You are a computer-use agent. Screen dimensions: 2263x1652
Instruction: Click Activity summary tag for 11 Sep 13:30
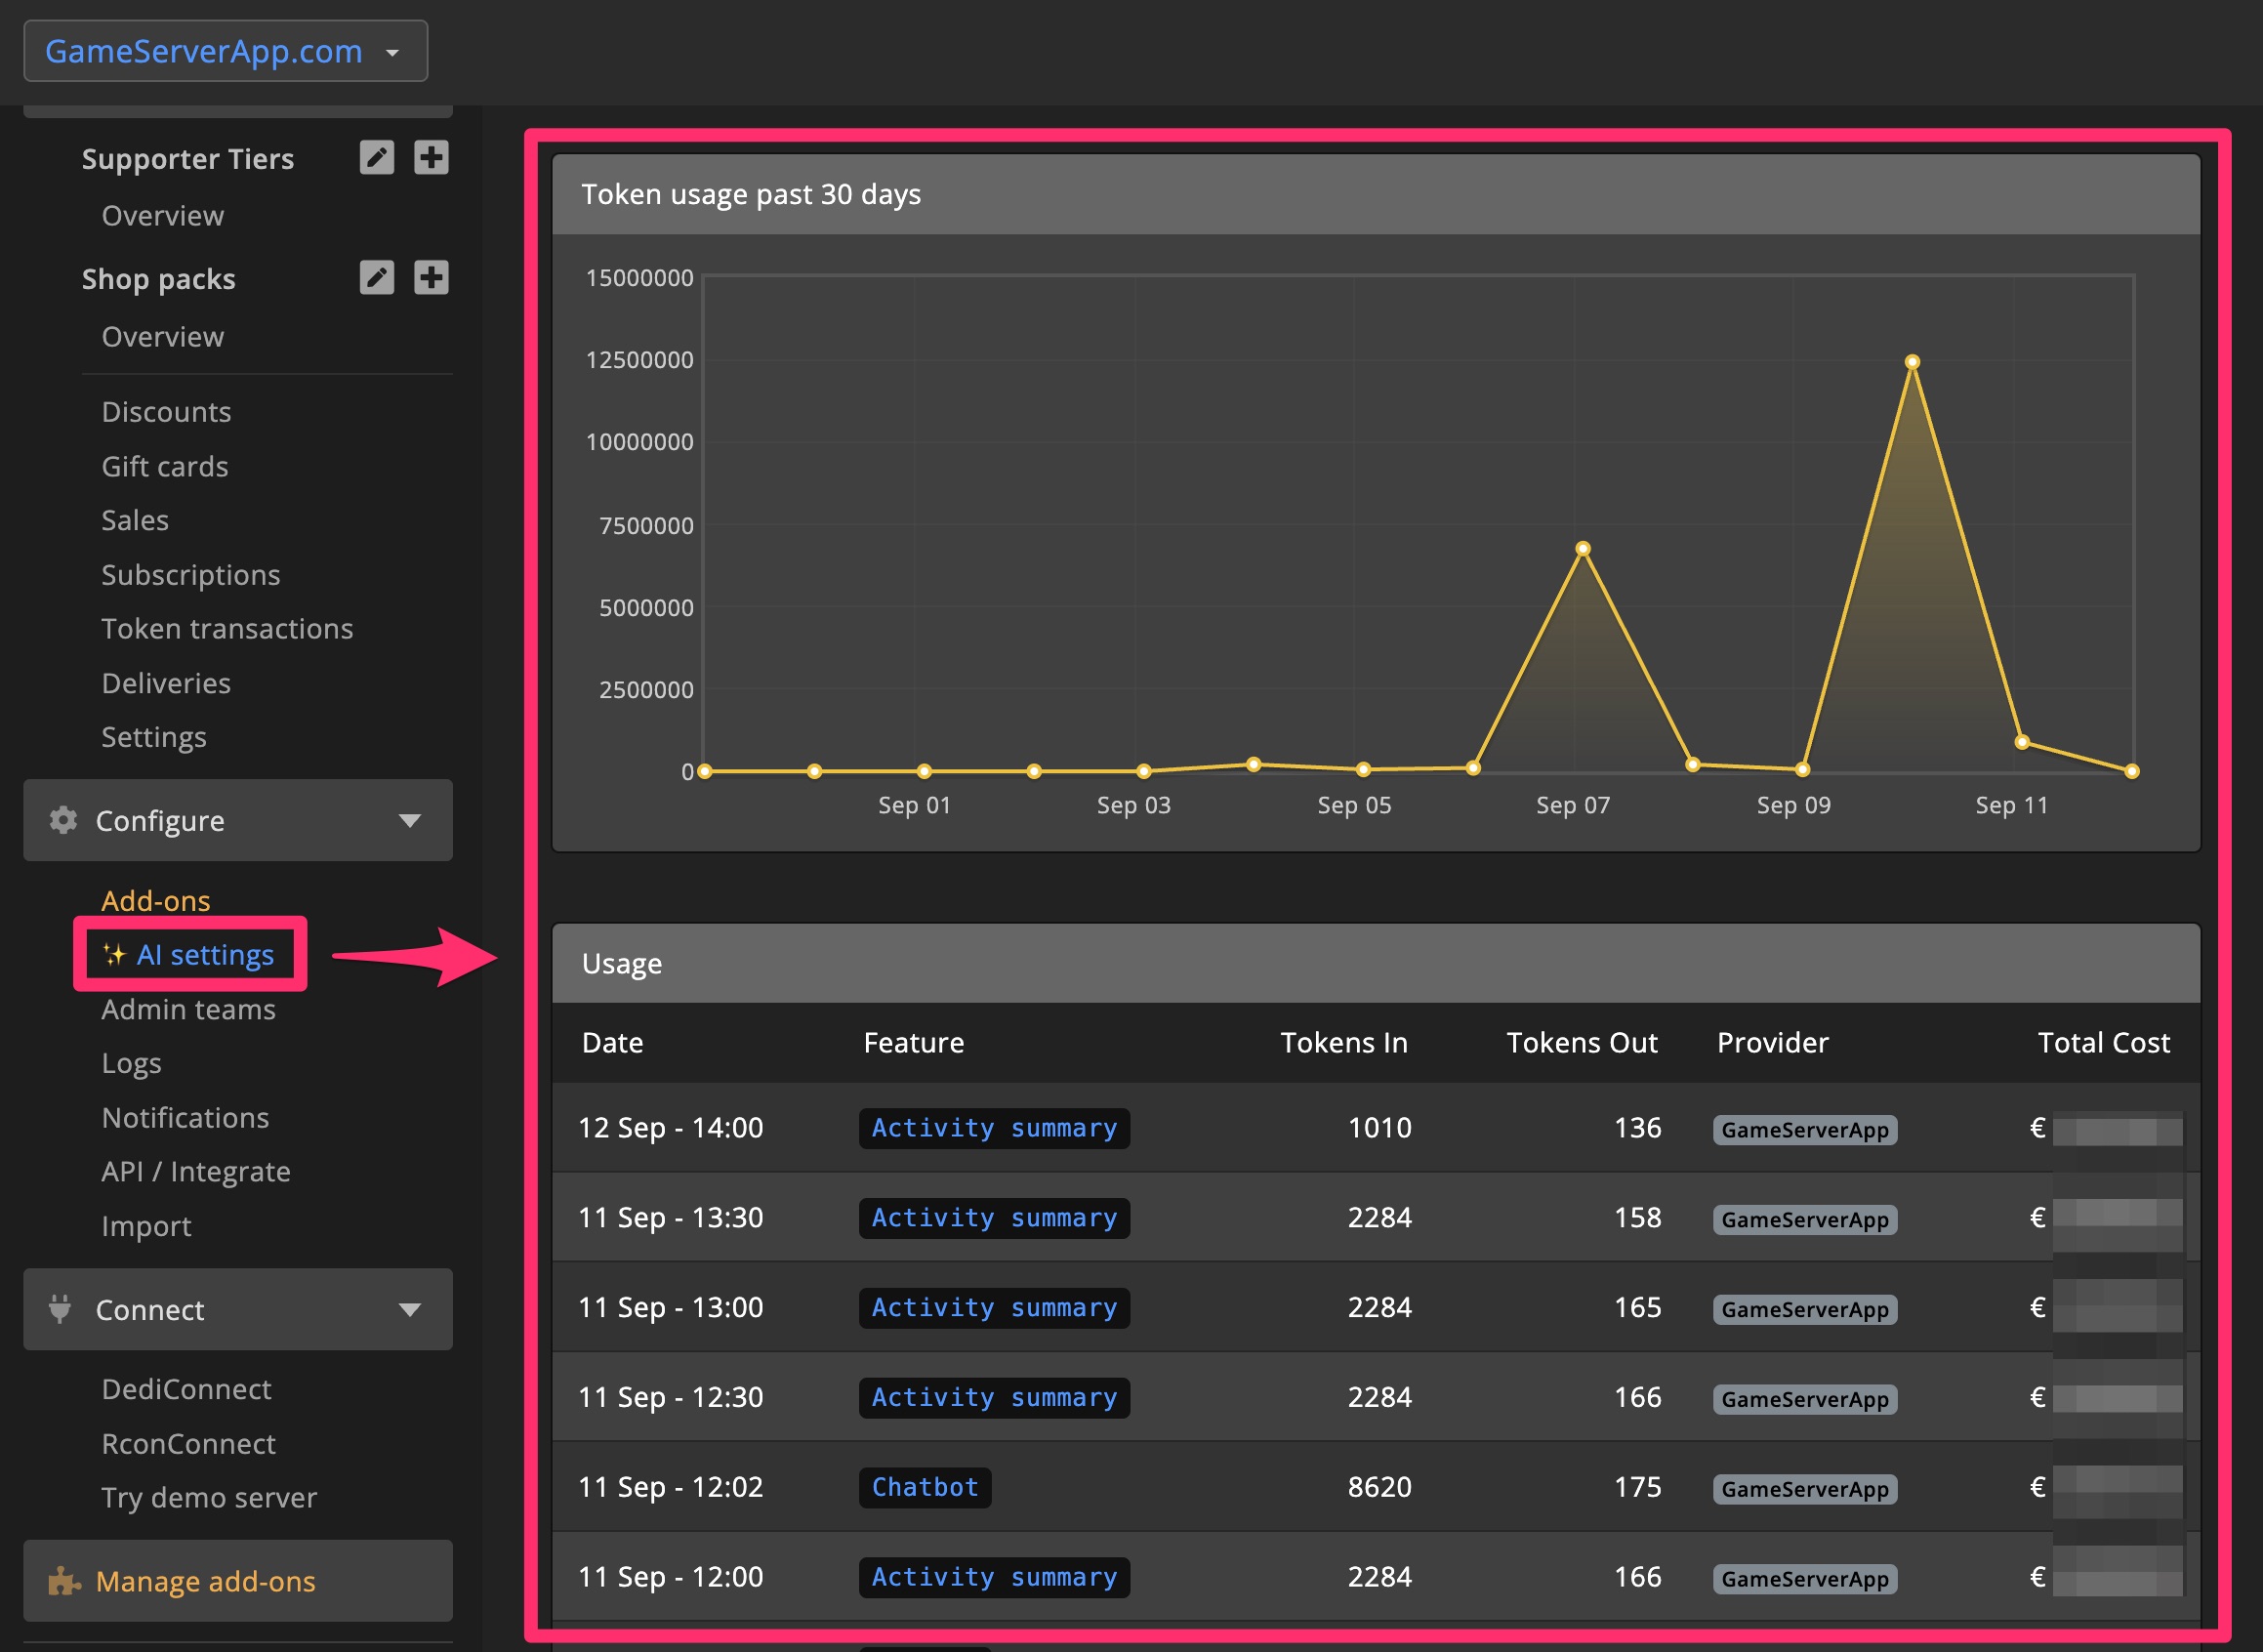tap(994, 1218)
